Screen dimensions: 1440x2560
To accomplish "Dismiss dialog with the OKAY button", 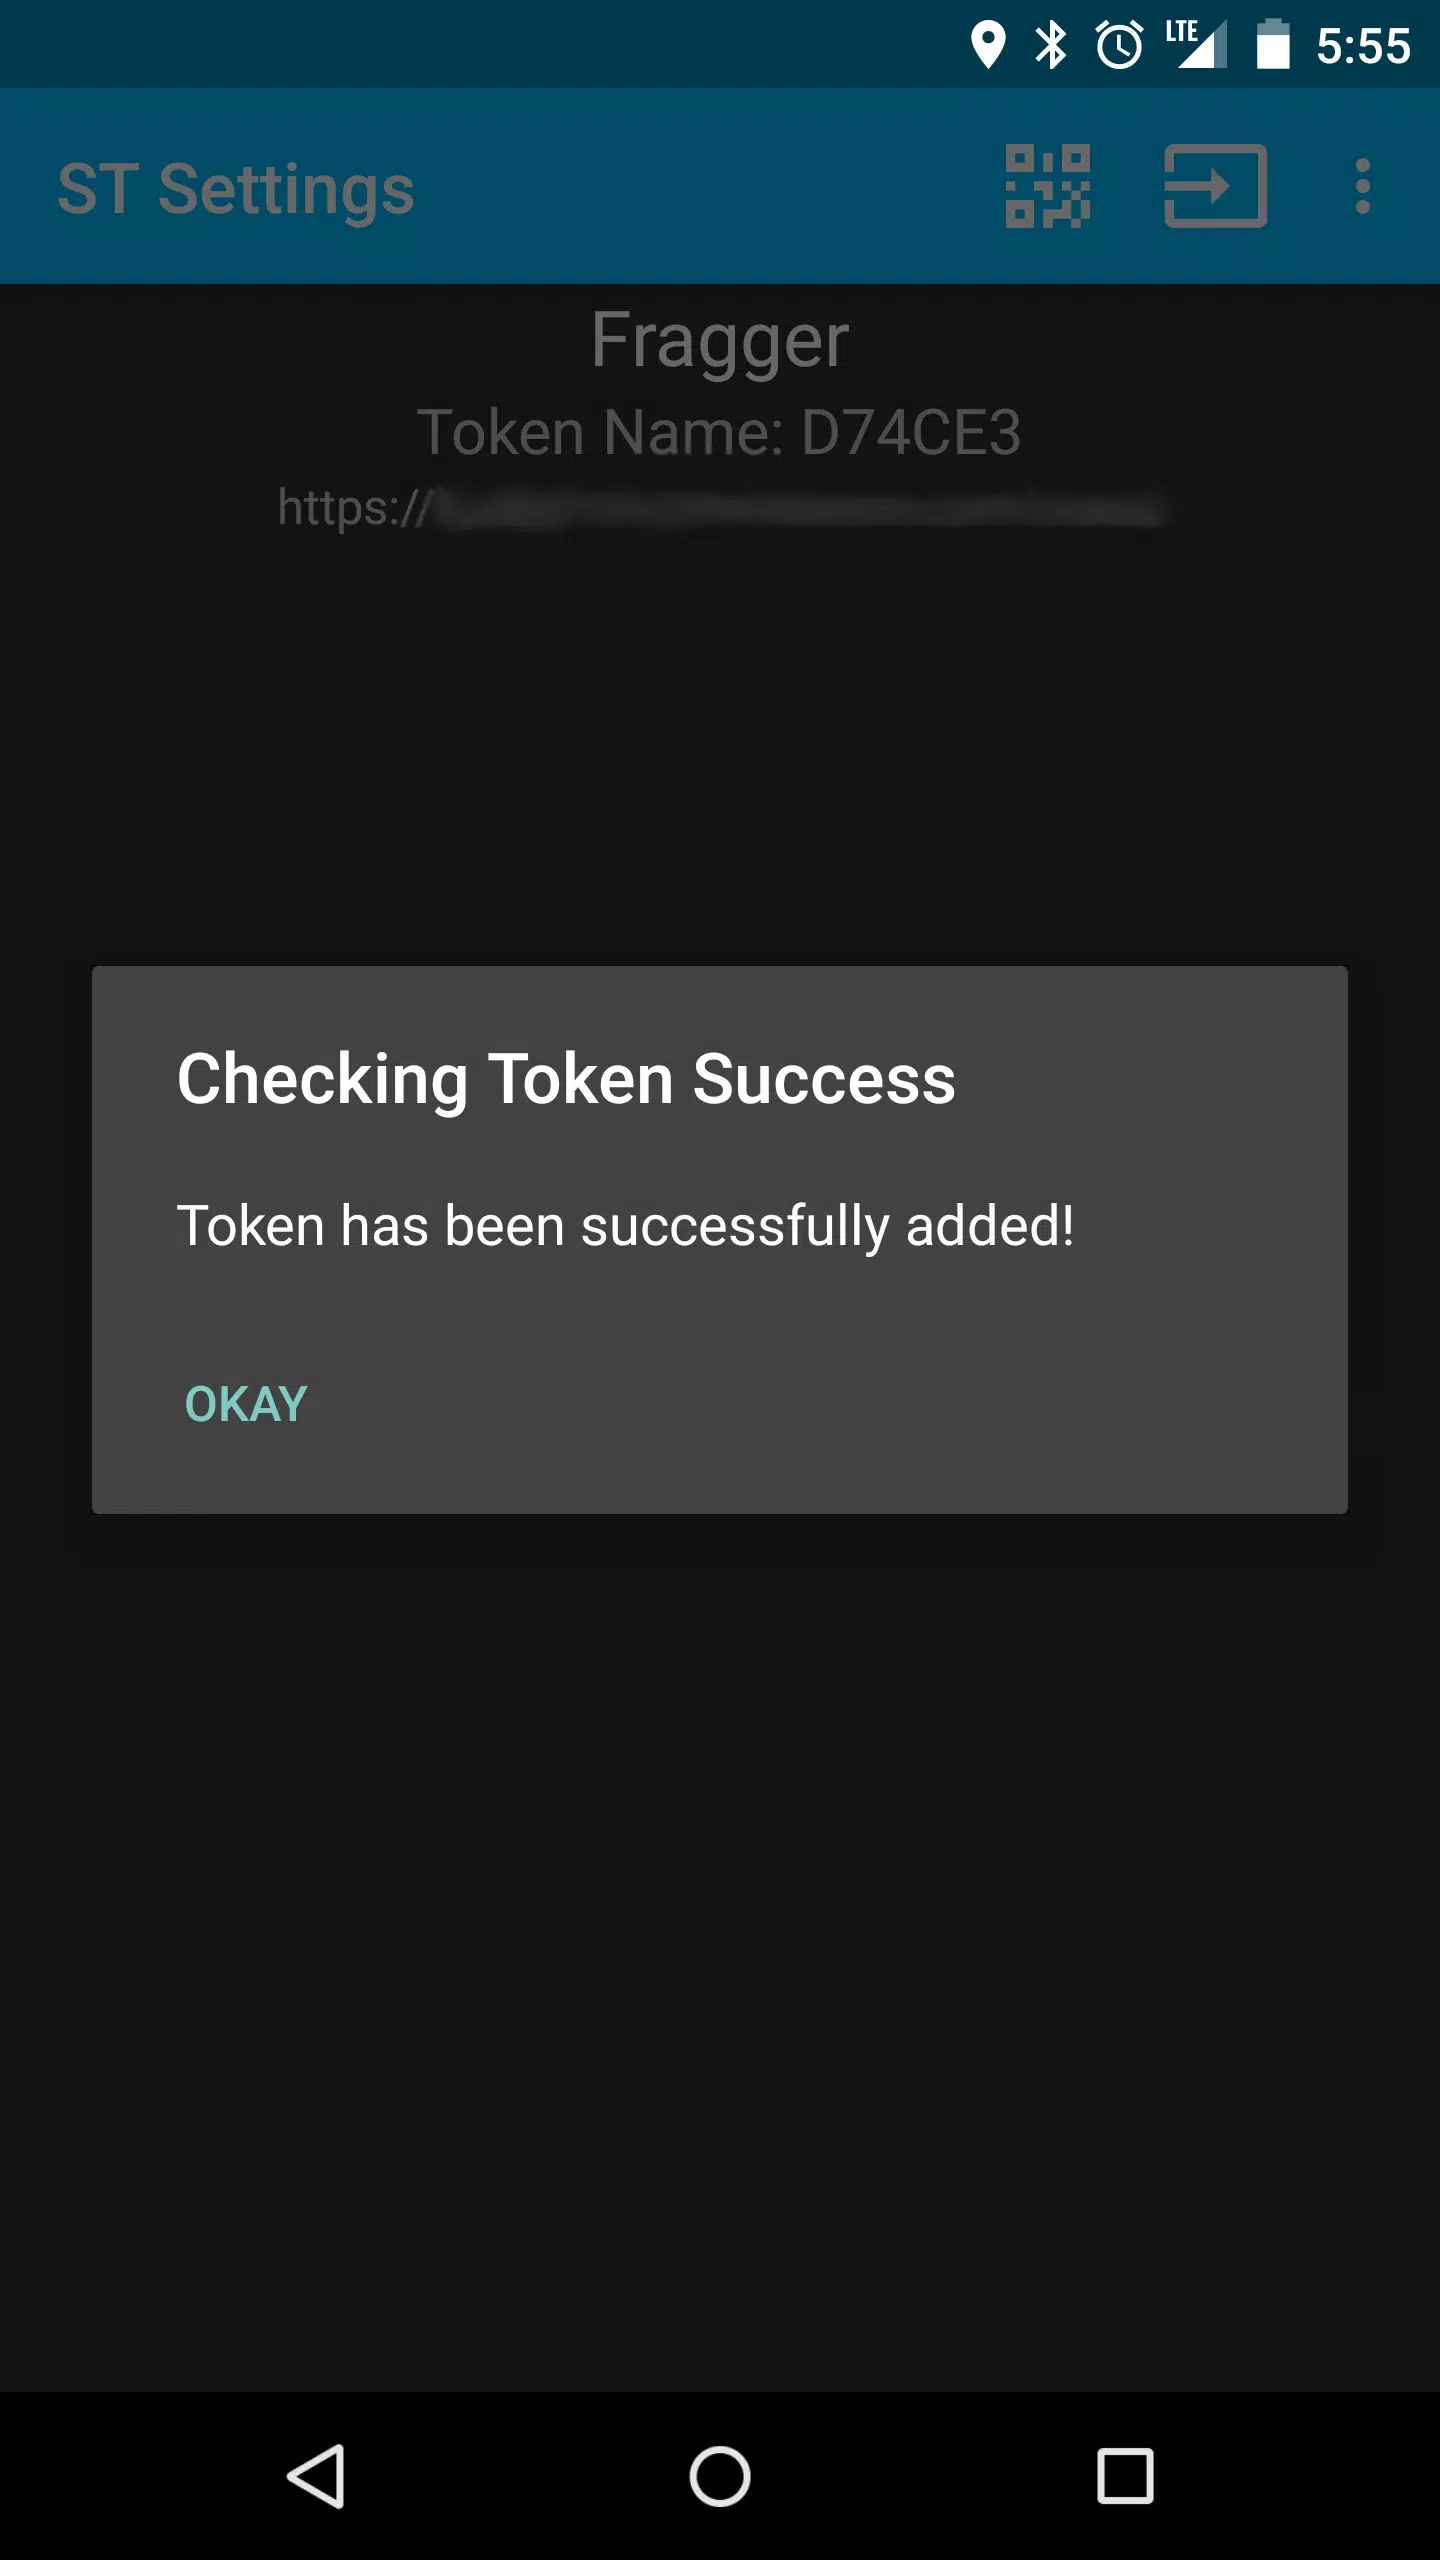I will click(246, 1404).
